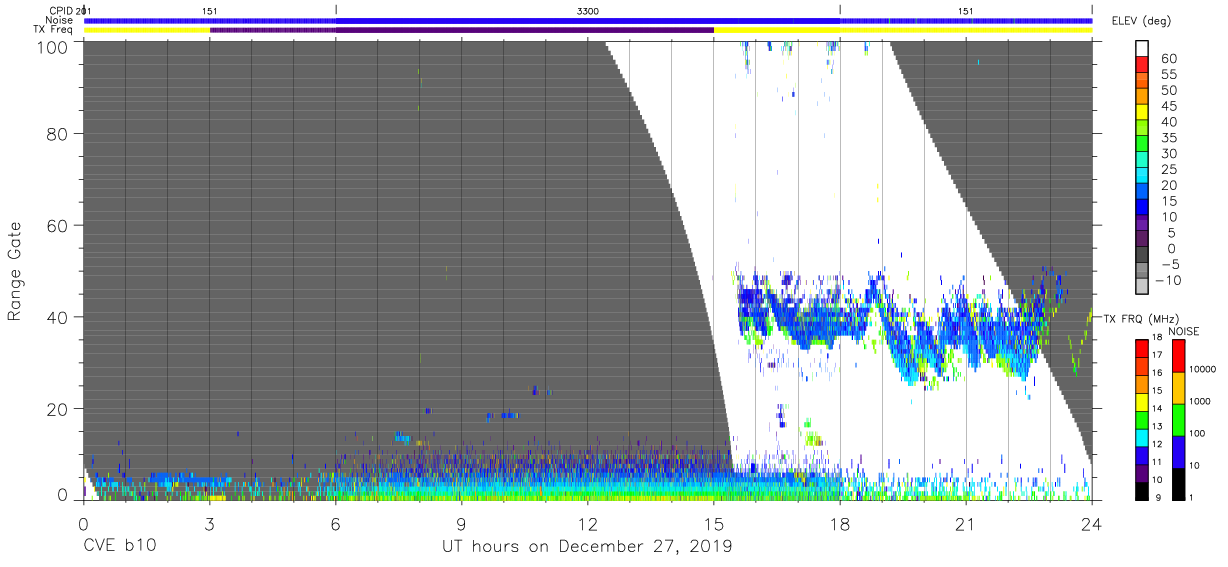Click the NOISE scale label '10000'
This screenshot has width=1228, height=567.
[1202, 369]
